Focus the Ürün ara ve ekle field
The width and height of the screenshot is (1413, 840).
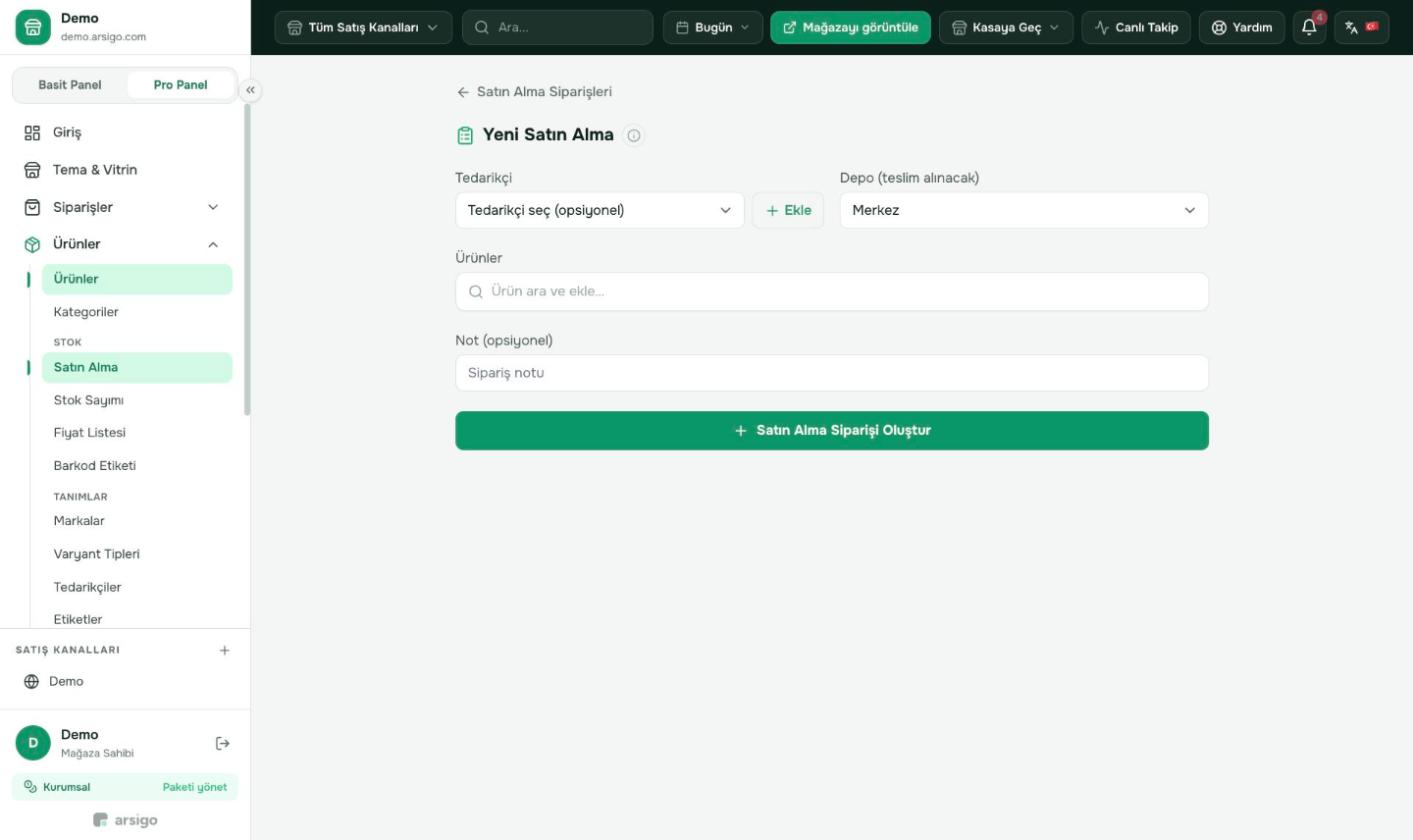pyautogui.click(x=832, y=292)
